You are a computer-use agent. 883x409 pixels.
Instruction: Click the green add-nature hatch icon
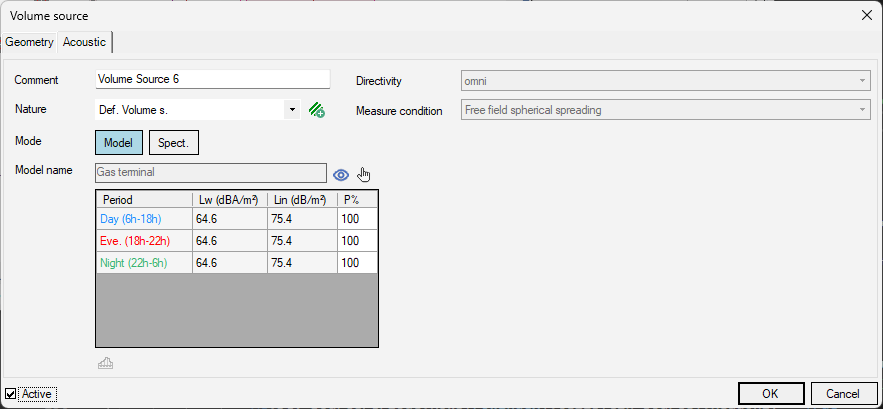316,110
